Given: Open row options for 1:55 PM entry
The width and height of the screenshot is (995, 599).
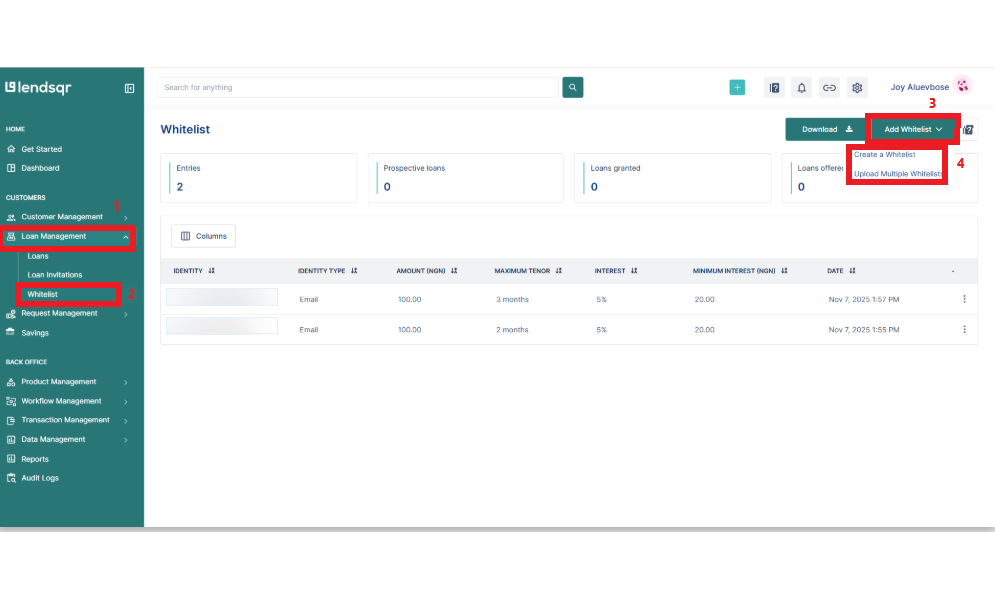Looking at the screenshot, I should point(964,329).
